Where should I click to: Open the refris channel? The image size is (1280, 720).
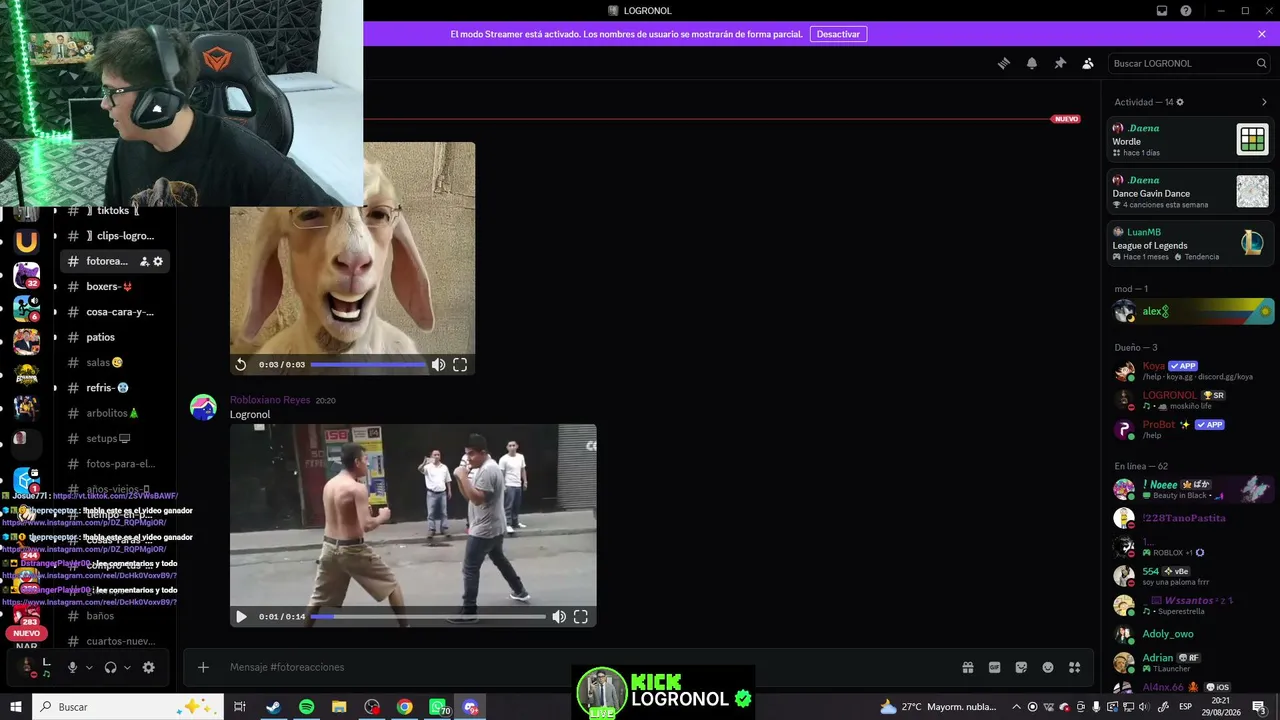tap(114, 388)
